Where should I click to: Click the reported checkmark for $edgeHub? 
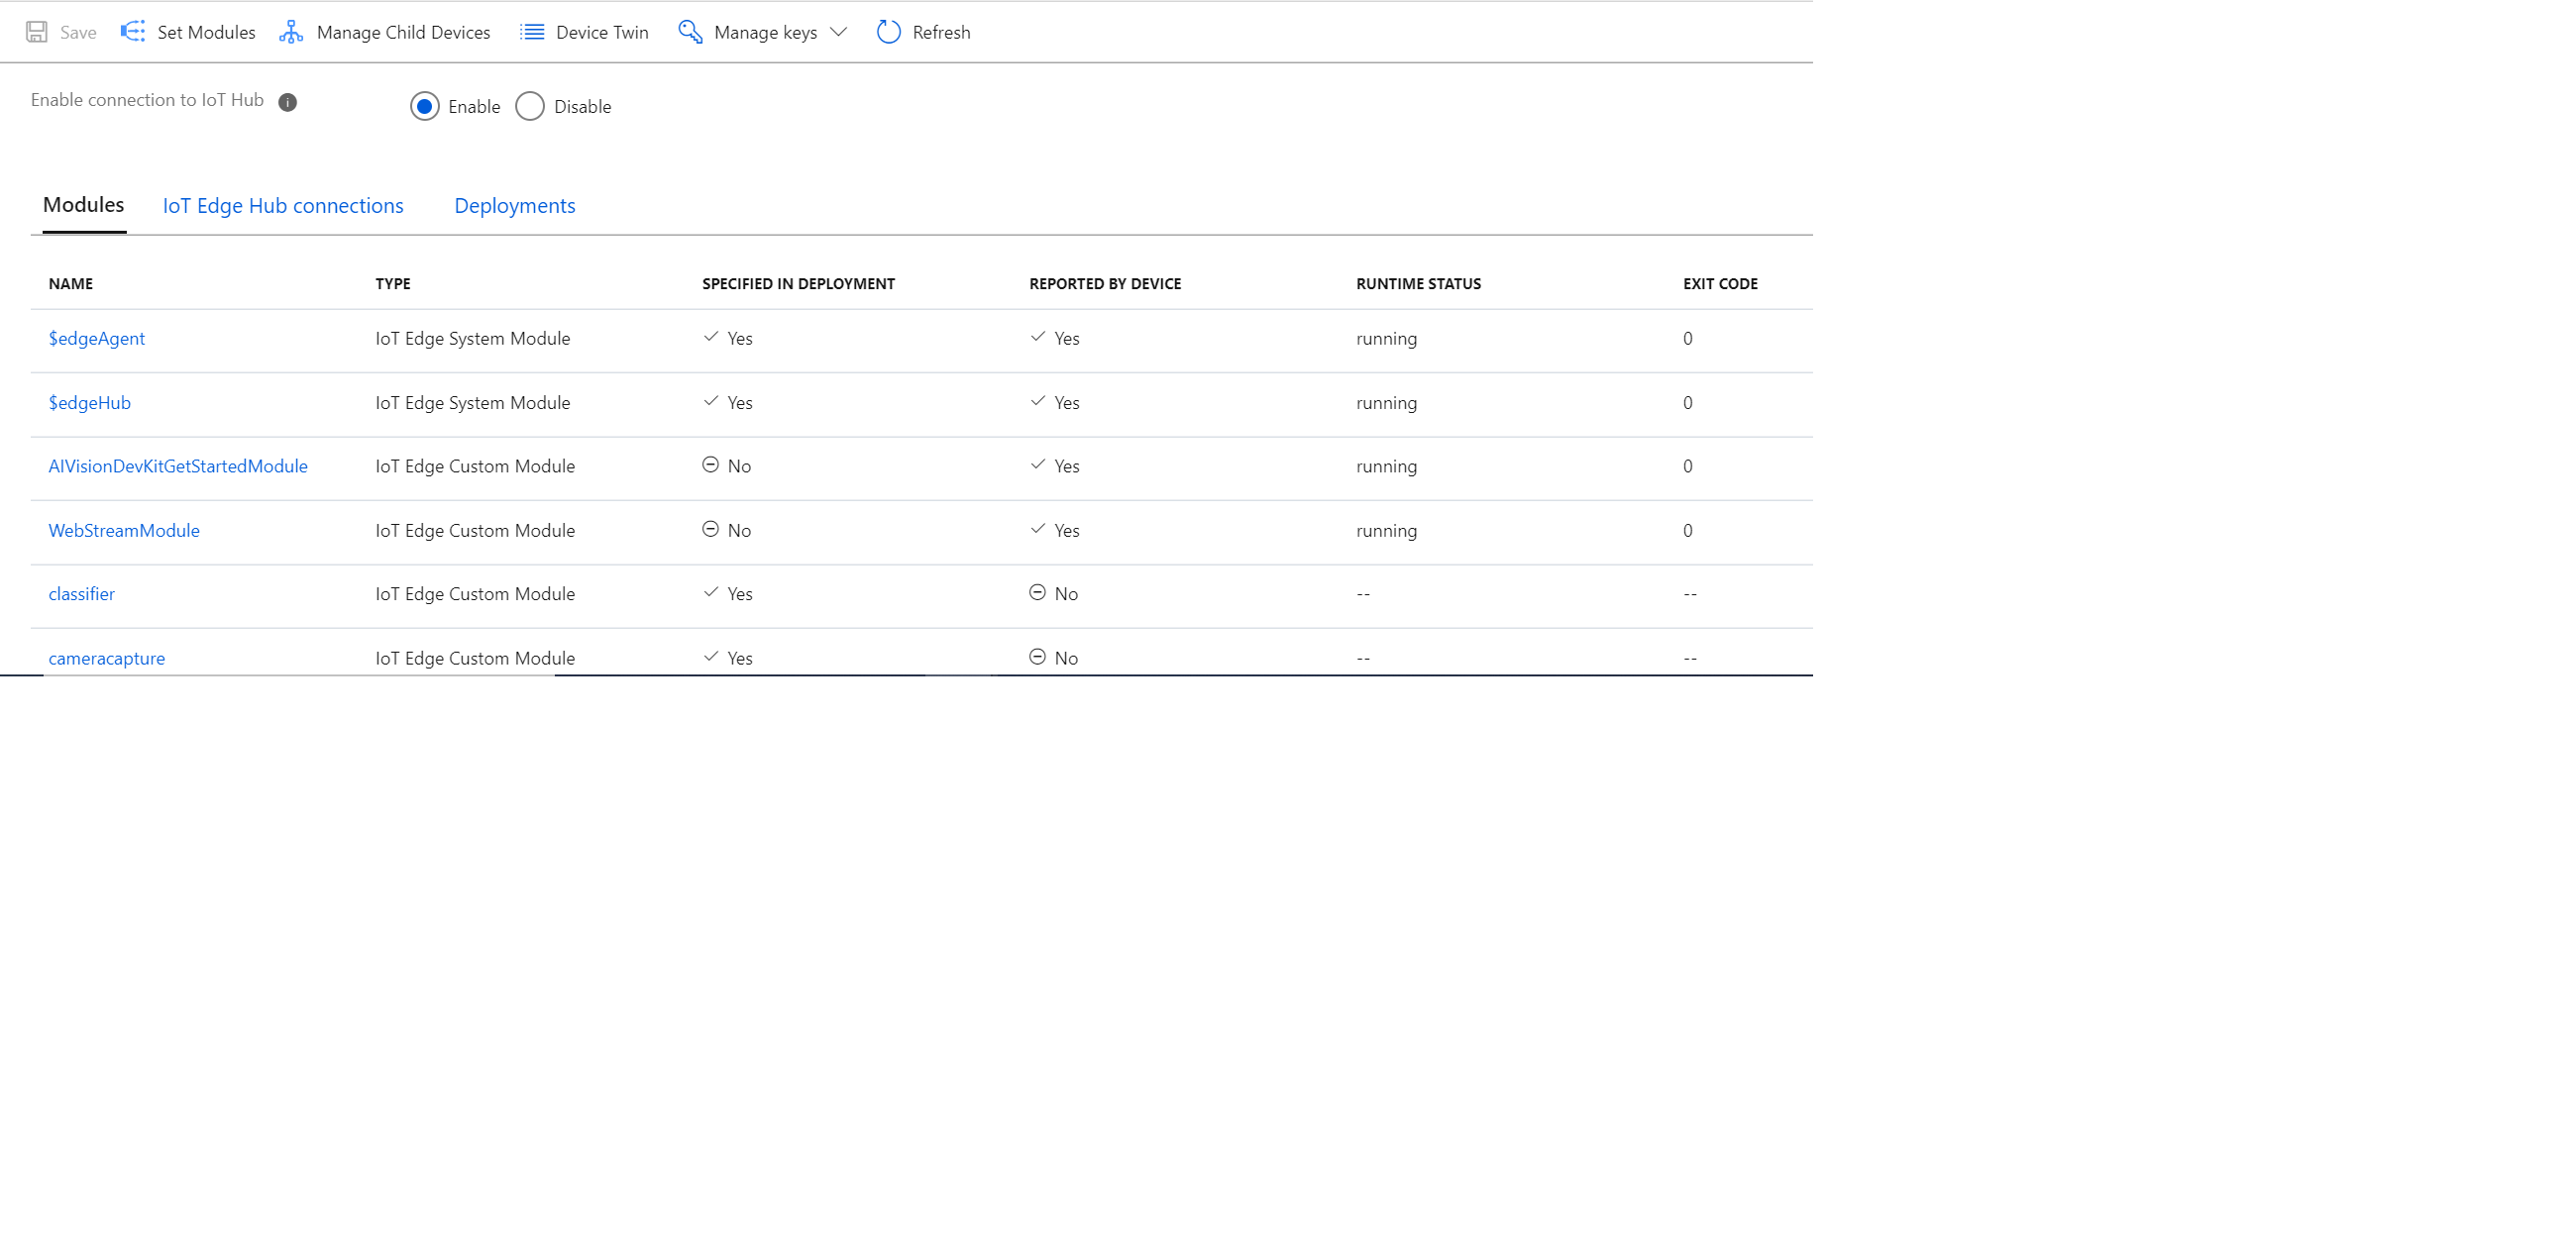tap(1037, 401)
